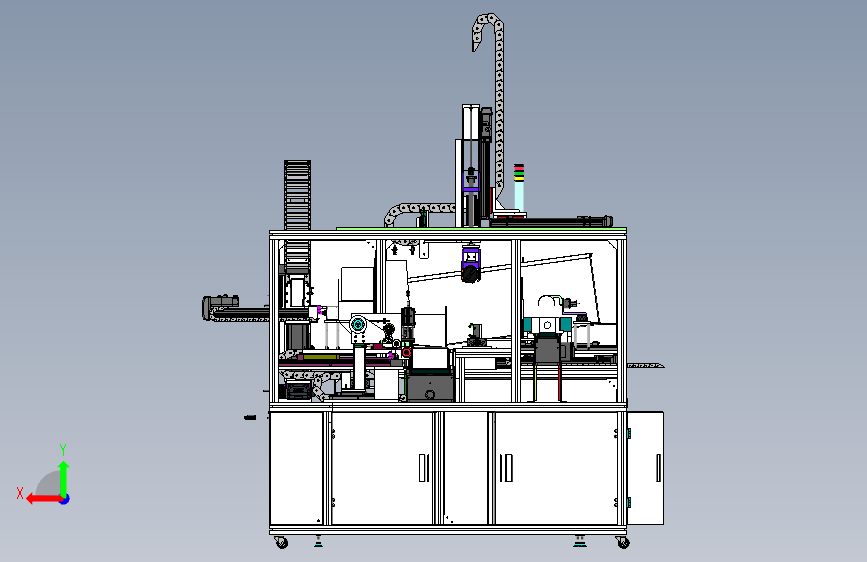Select the bottom-left caster wheel
The height and width of the screenshot is (562, 867).
click(x=281, y=543)
